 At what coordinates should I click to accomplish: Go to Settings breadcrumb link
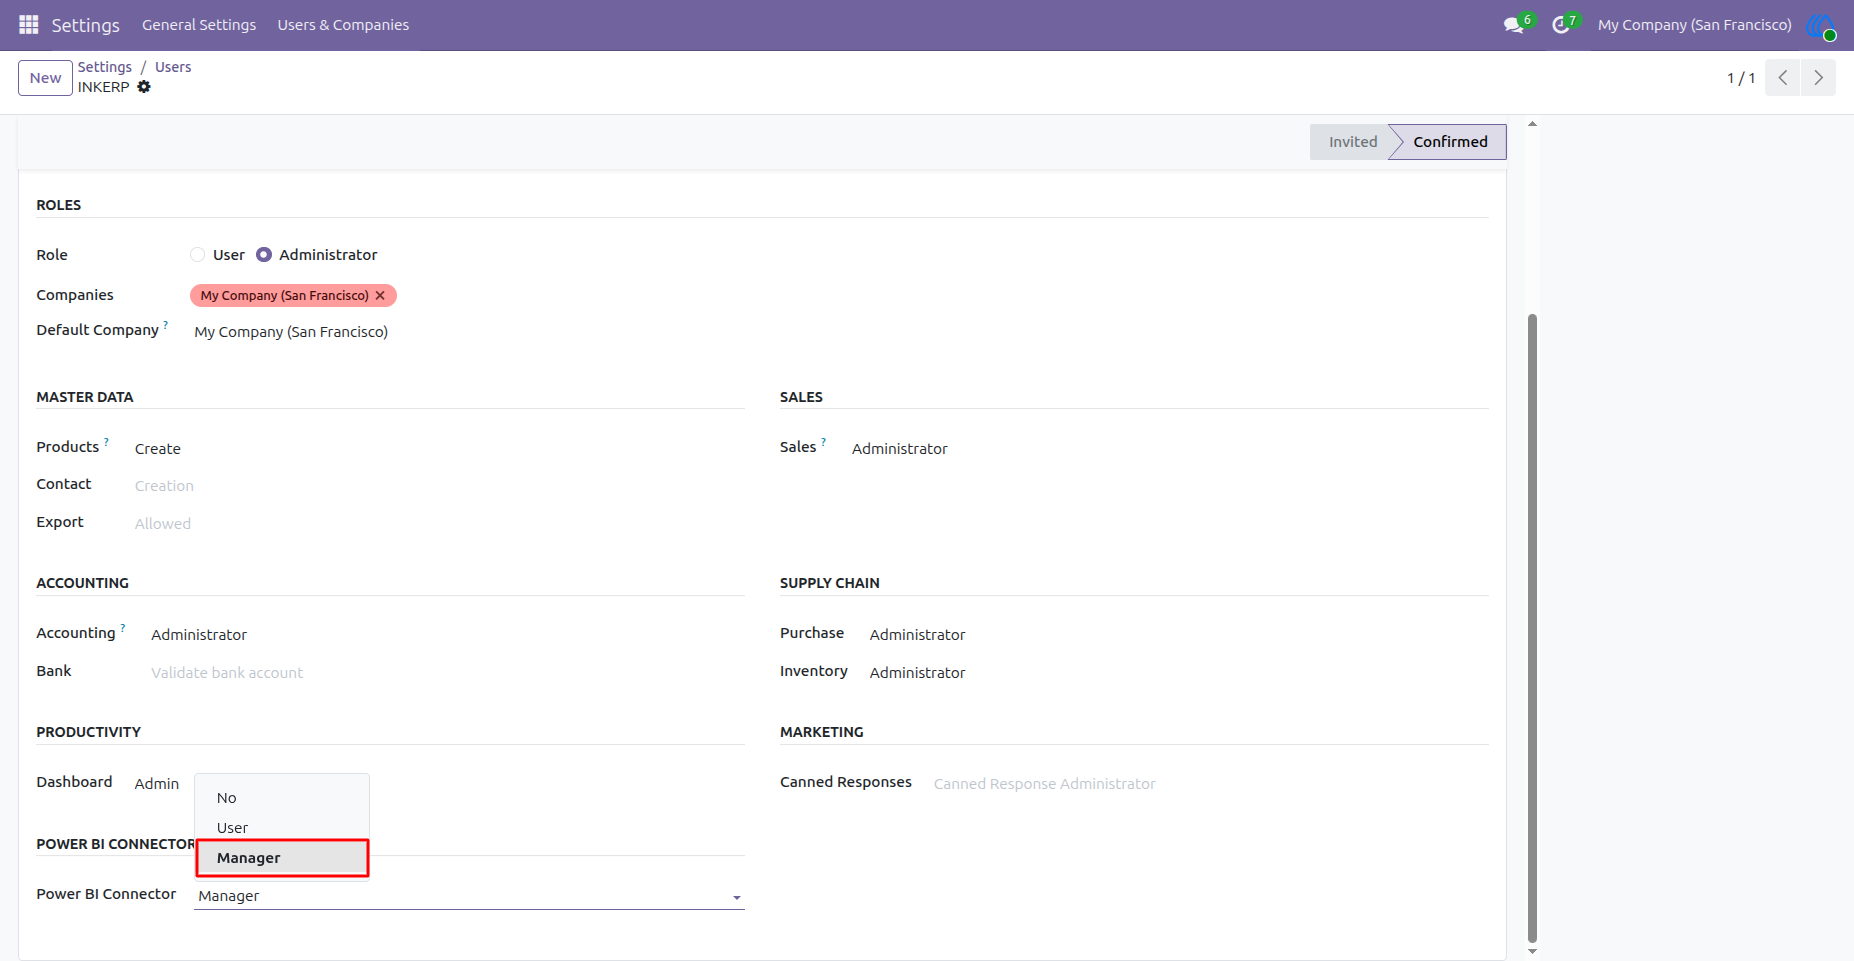point(105,67)
